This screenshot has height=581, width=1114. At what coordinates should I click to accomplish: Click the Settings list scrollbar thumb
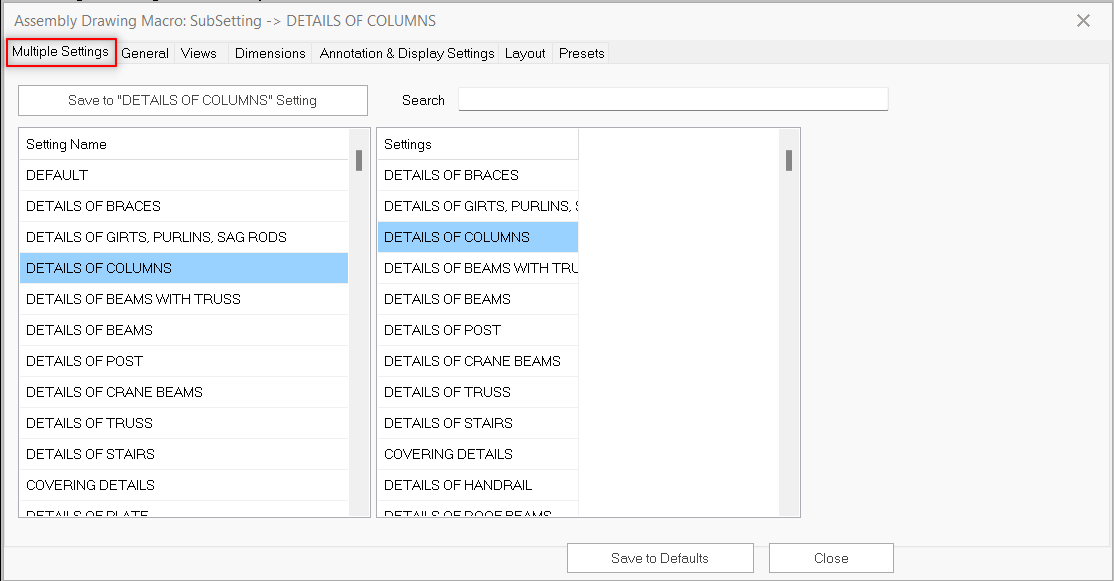(x=789, y=161)
